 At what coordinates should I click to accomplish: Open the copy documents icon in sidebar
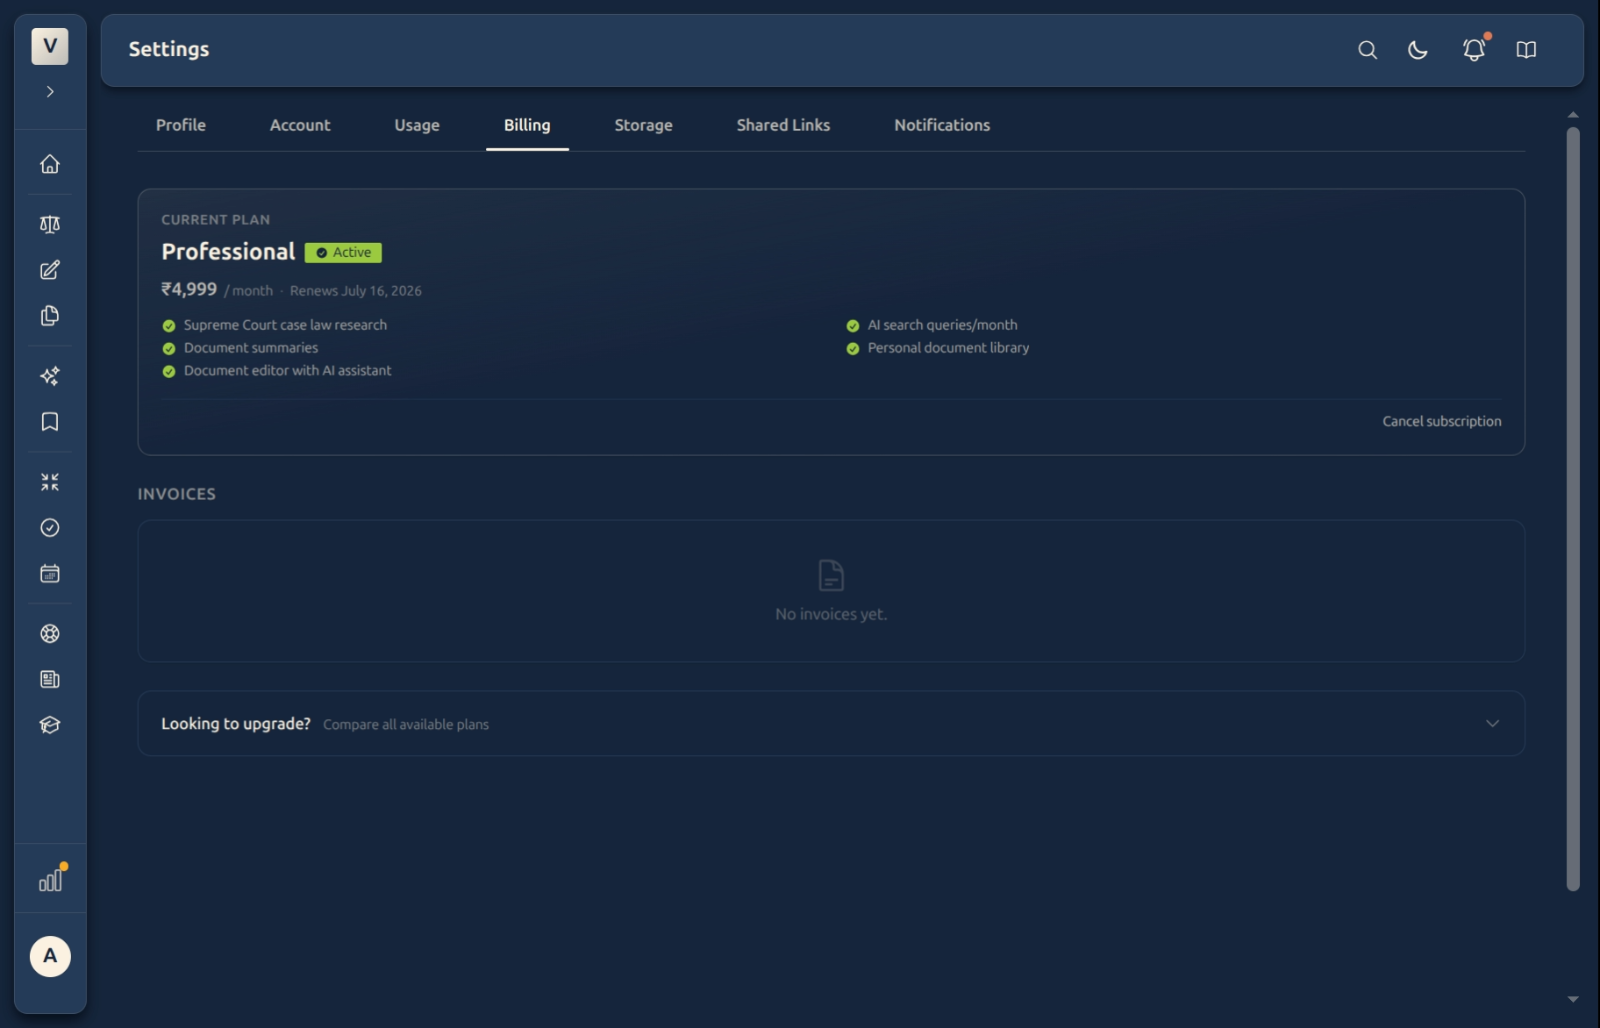(50, 316)
